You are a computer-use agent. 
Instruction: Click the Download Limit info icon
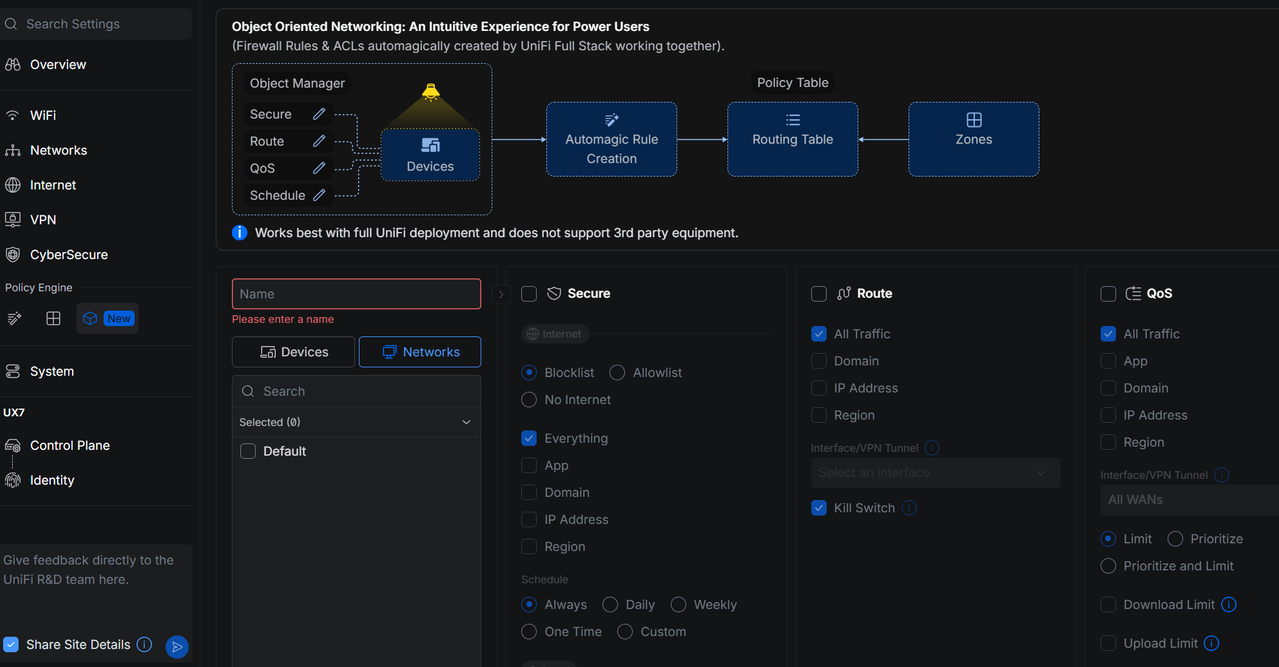[1229, 605]
